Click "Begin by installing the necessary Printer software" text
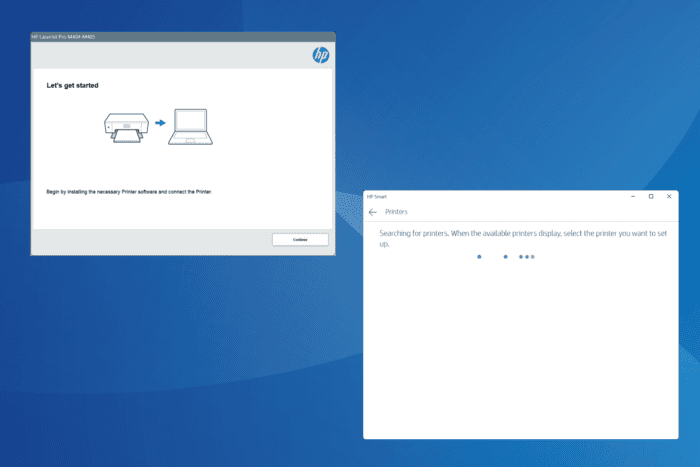 click(x=129, y=192)
